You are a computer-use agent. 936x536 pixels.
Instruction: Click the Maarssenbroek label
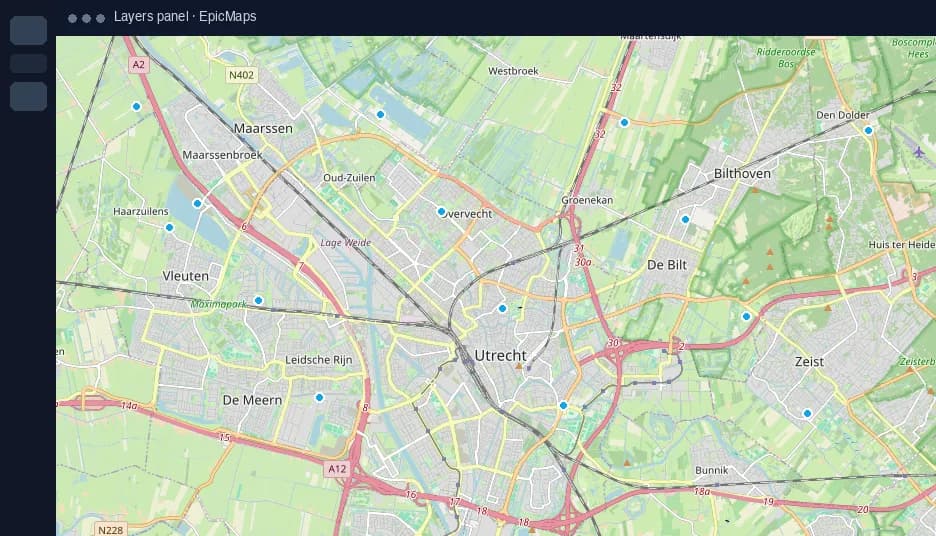(x=222, y=155)
